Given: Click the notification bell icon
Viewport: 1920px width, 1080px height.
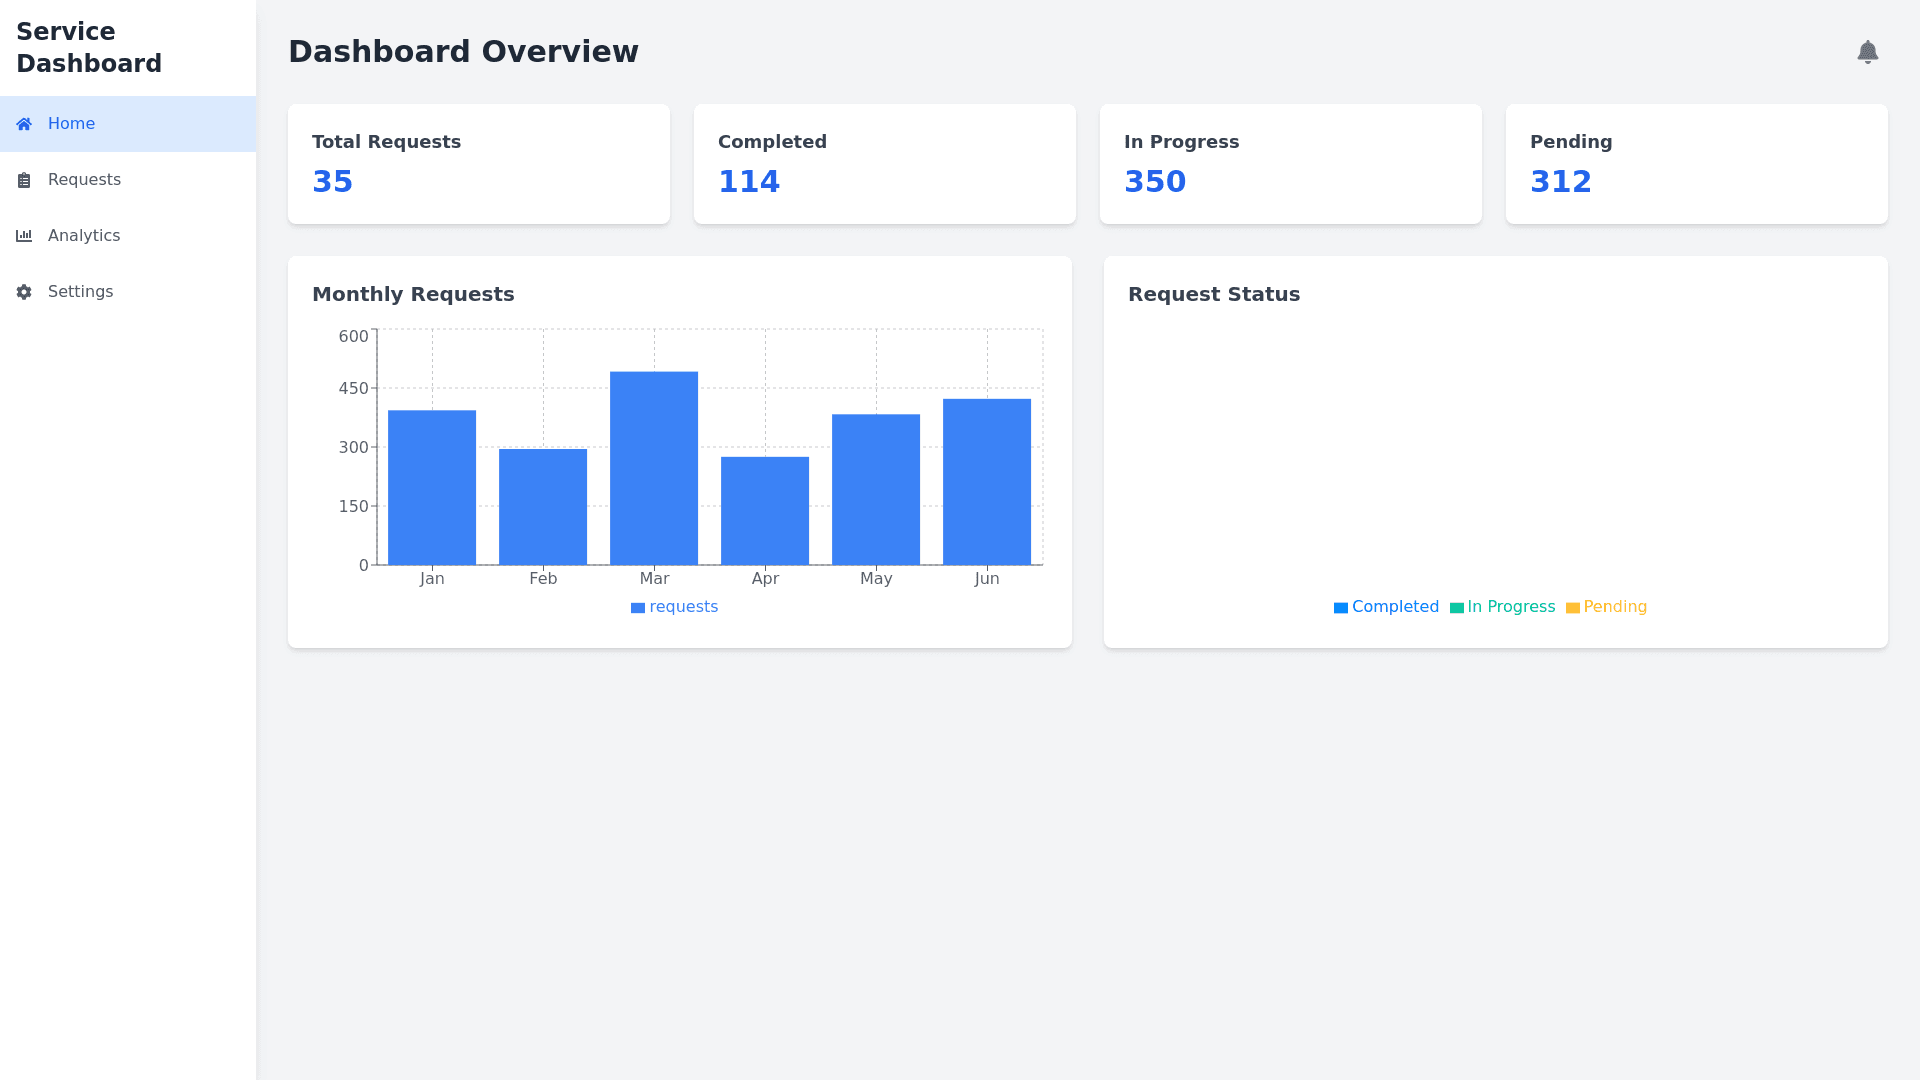Looking at the screenshot, I should [x=1867, y=52].
